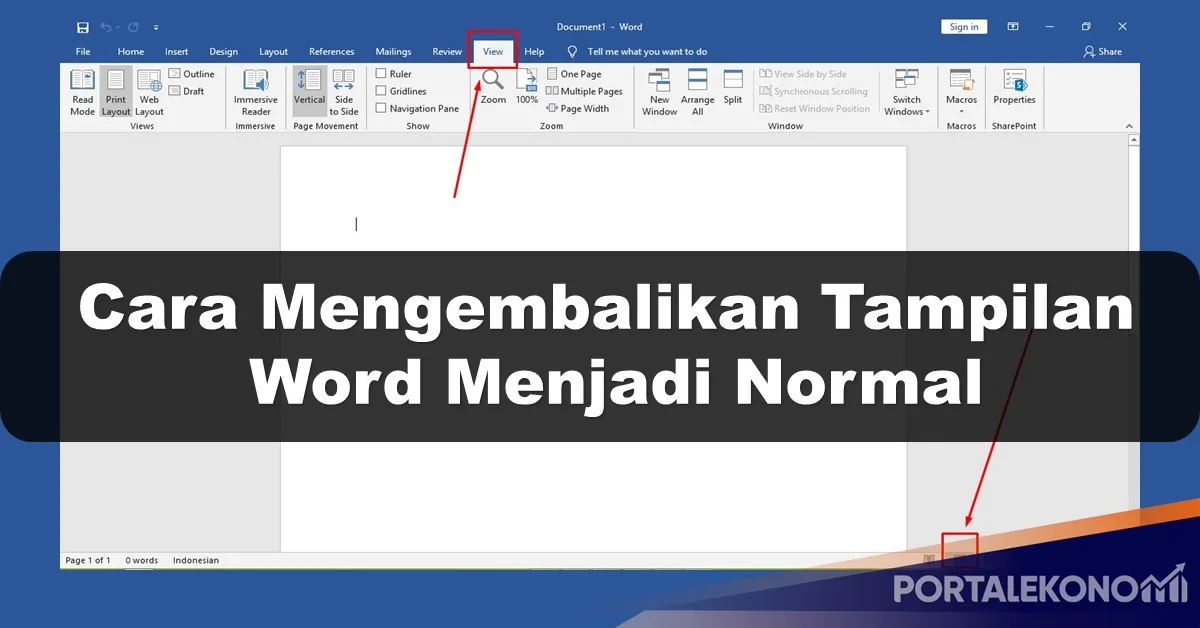
Task: Open the Help tab
Action: click(x=534, y=52)
